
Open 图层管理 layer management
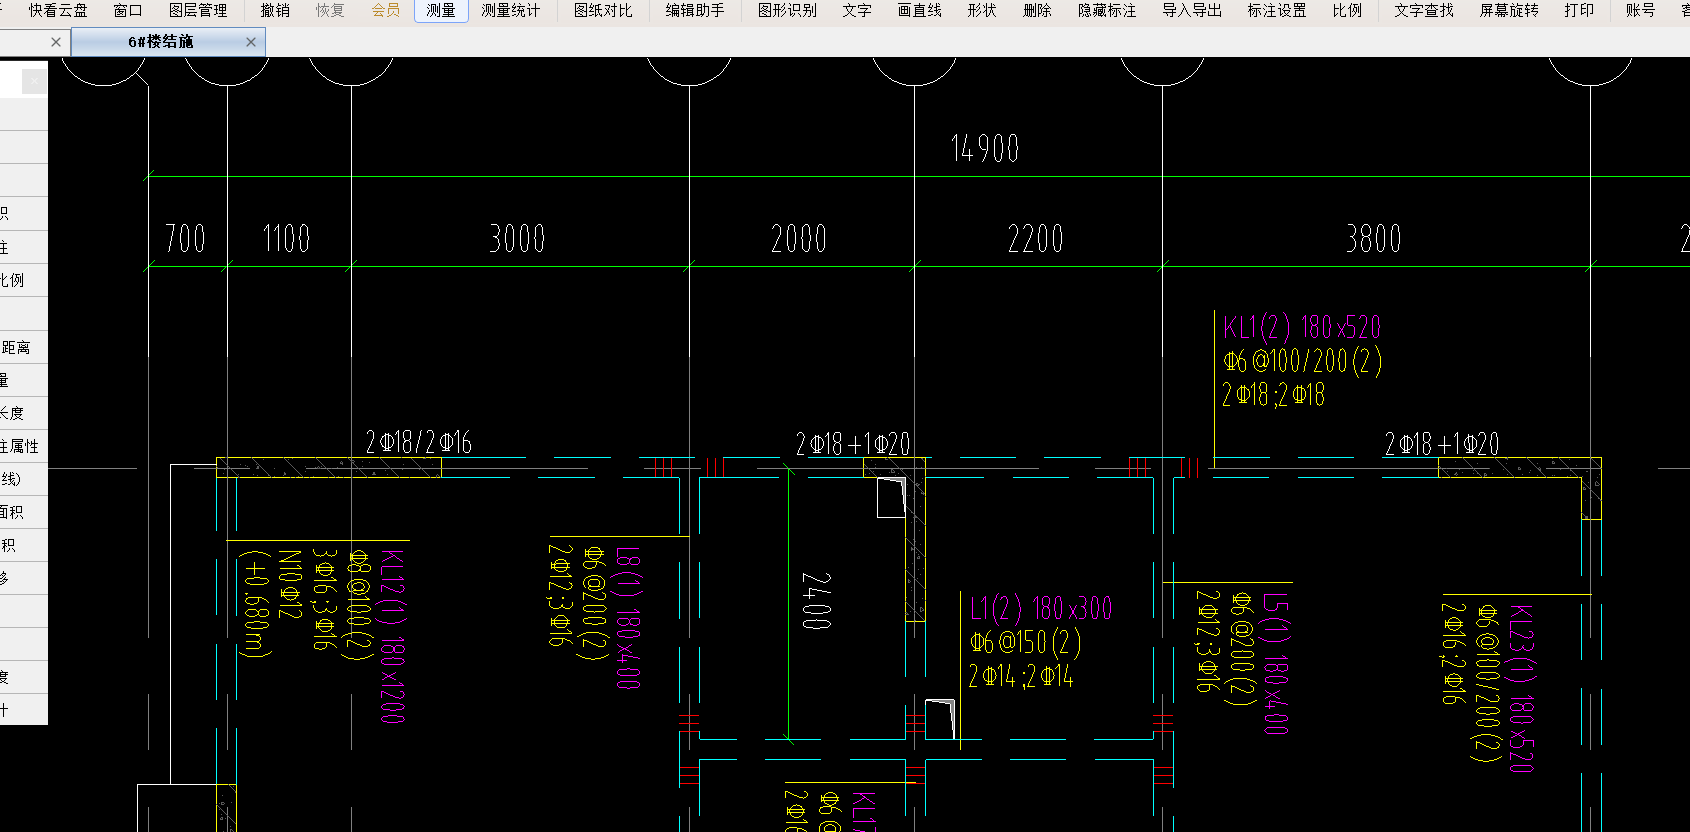pos(198,10)
